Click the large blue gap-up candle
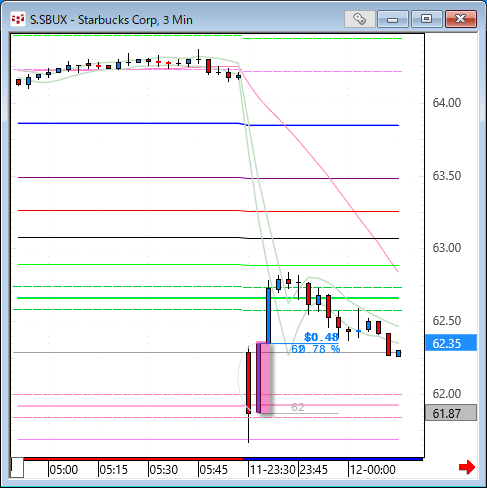This screenshot has height=488, width=487. click(268, 315)
